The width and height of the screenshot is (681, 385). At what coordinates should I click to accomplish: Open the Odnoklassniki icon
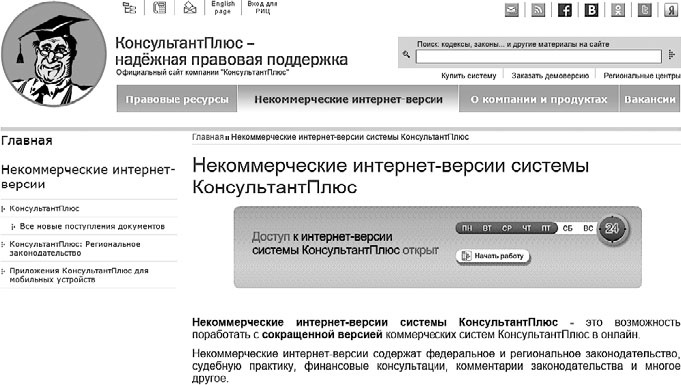click(618, 10)
